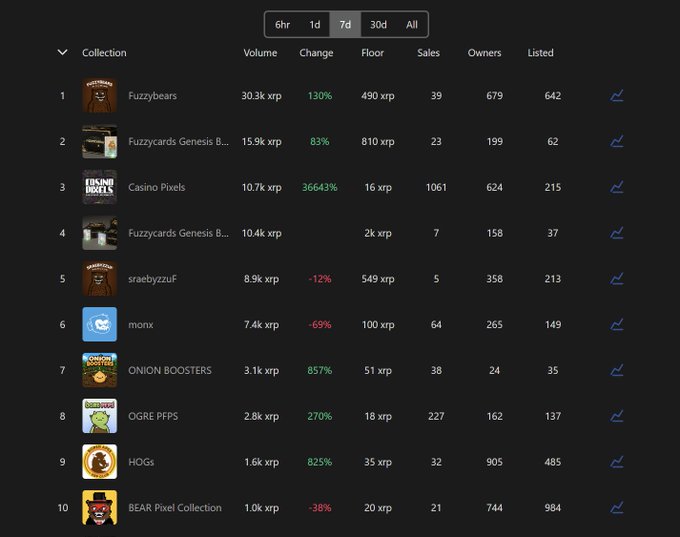Click the -69% change value

click(320, 325)
